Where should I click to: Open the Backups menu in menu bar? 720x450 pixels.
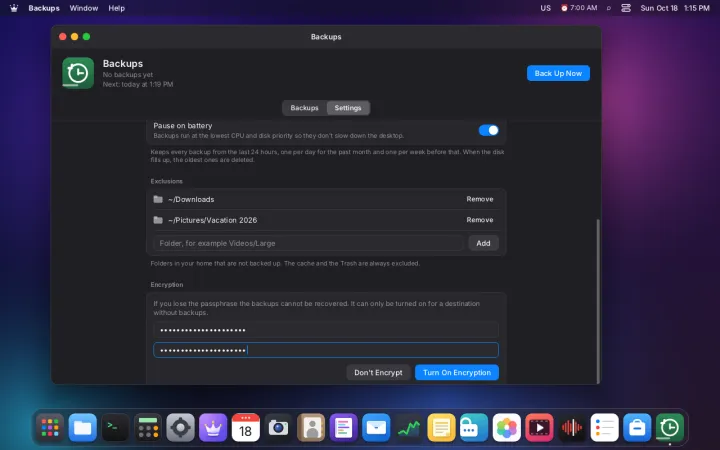tap(44, 8)
